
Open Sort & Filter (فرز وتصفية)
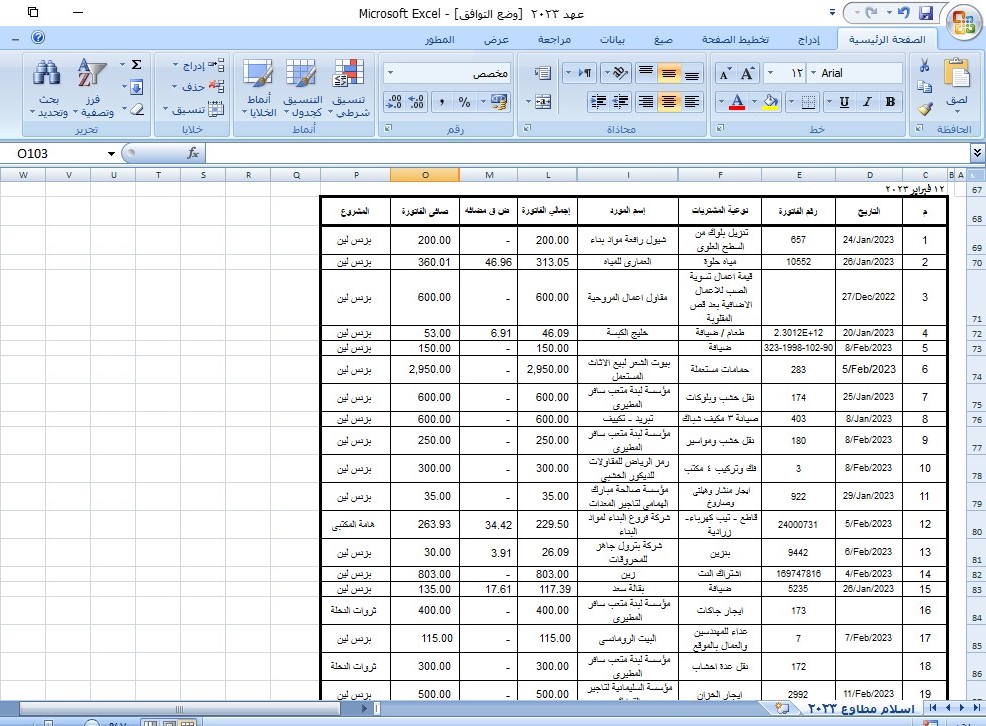pos(92,89)
